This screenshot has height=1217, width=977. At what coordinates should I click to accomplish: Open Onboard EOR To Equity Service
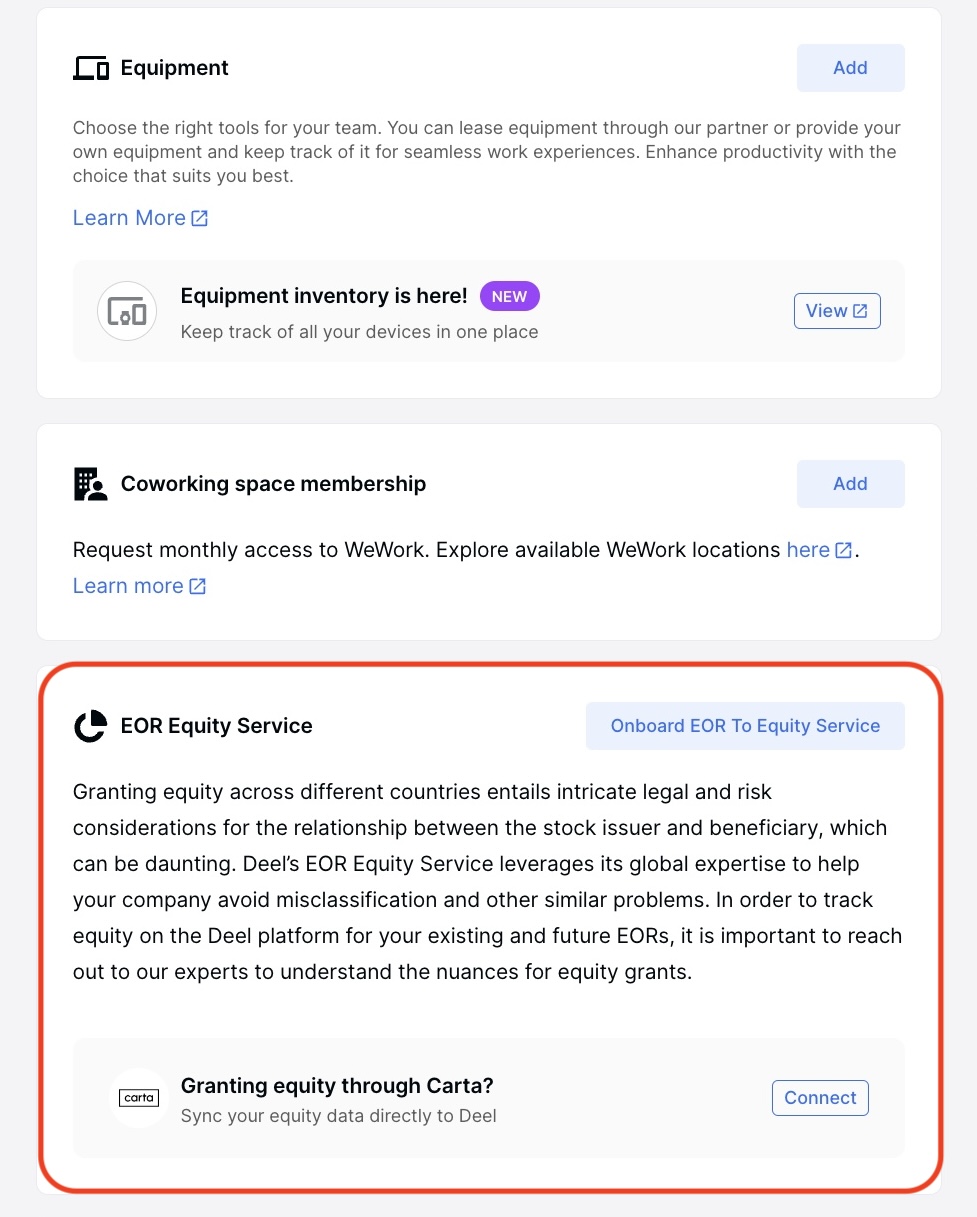click(744, 725)
